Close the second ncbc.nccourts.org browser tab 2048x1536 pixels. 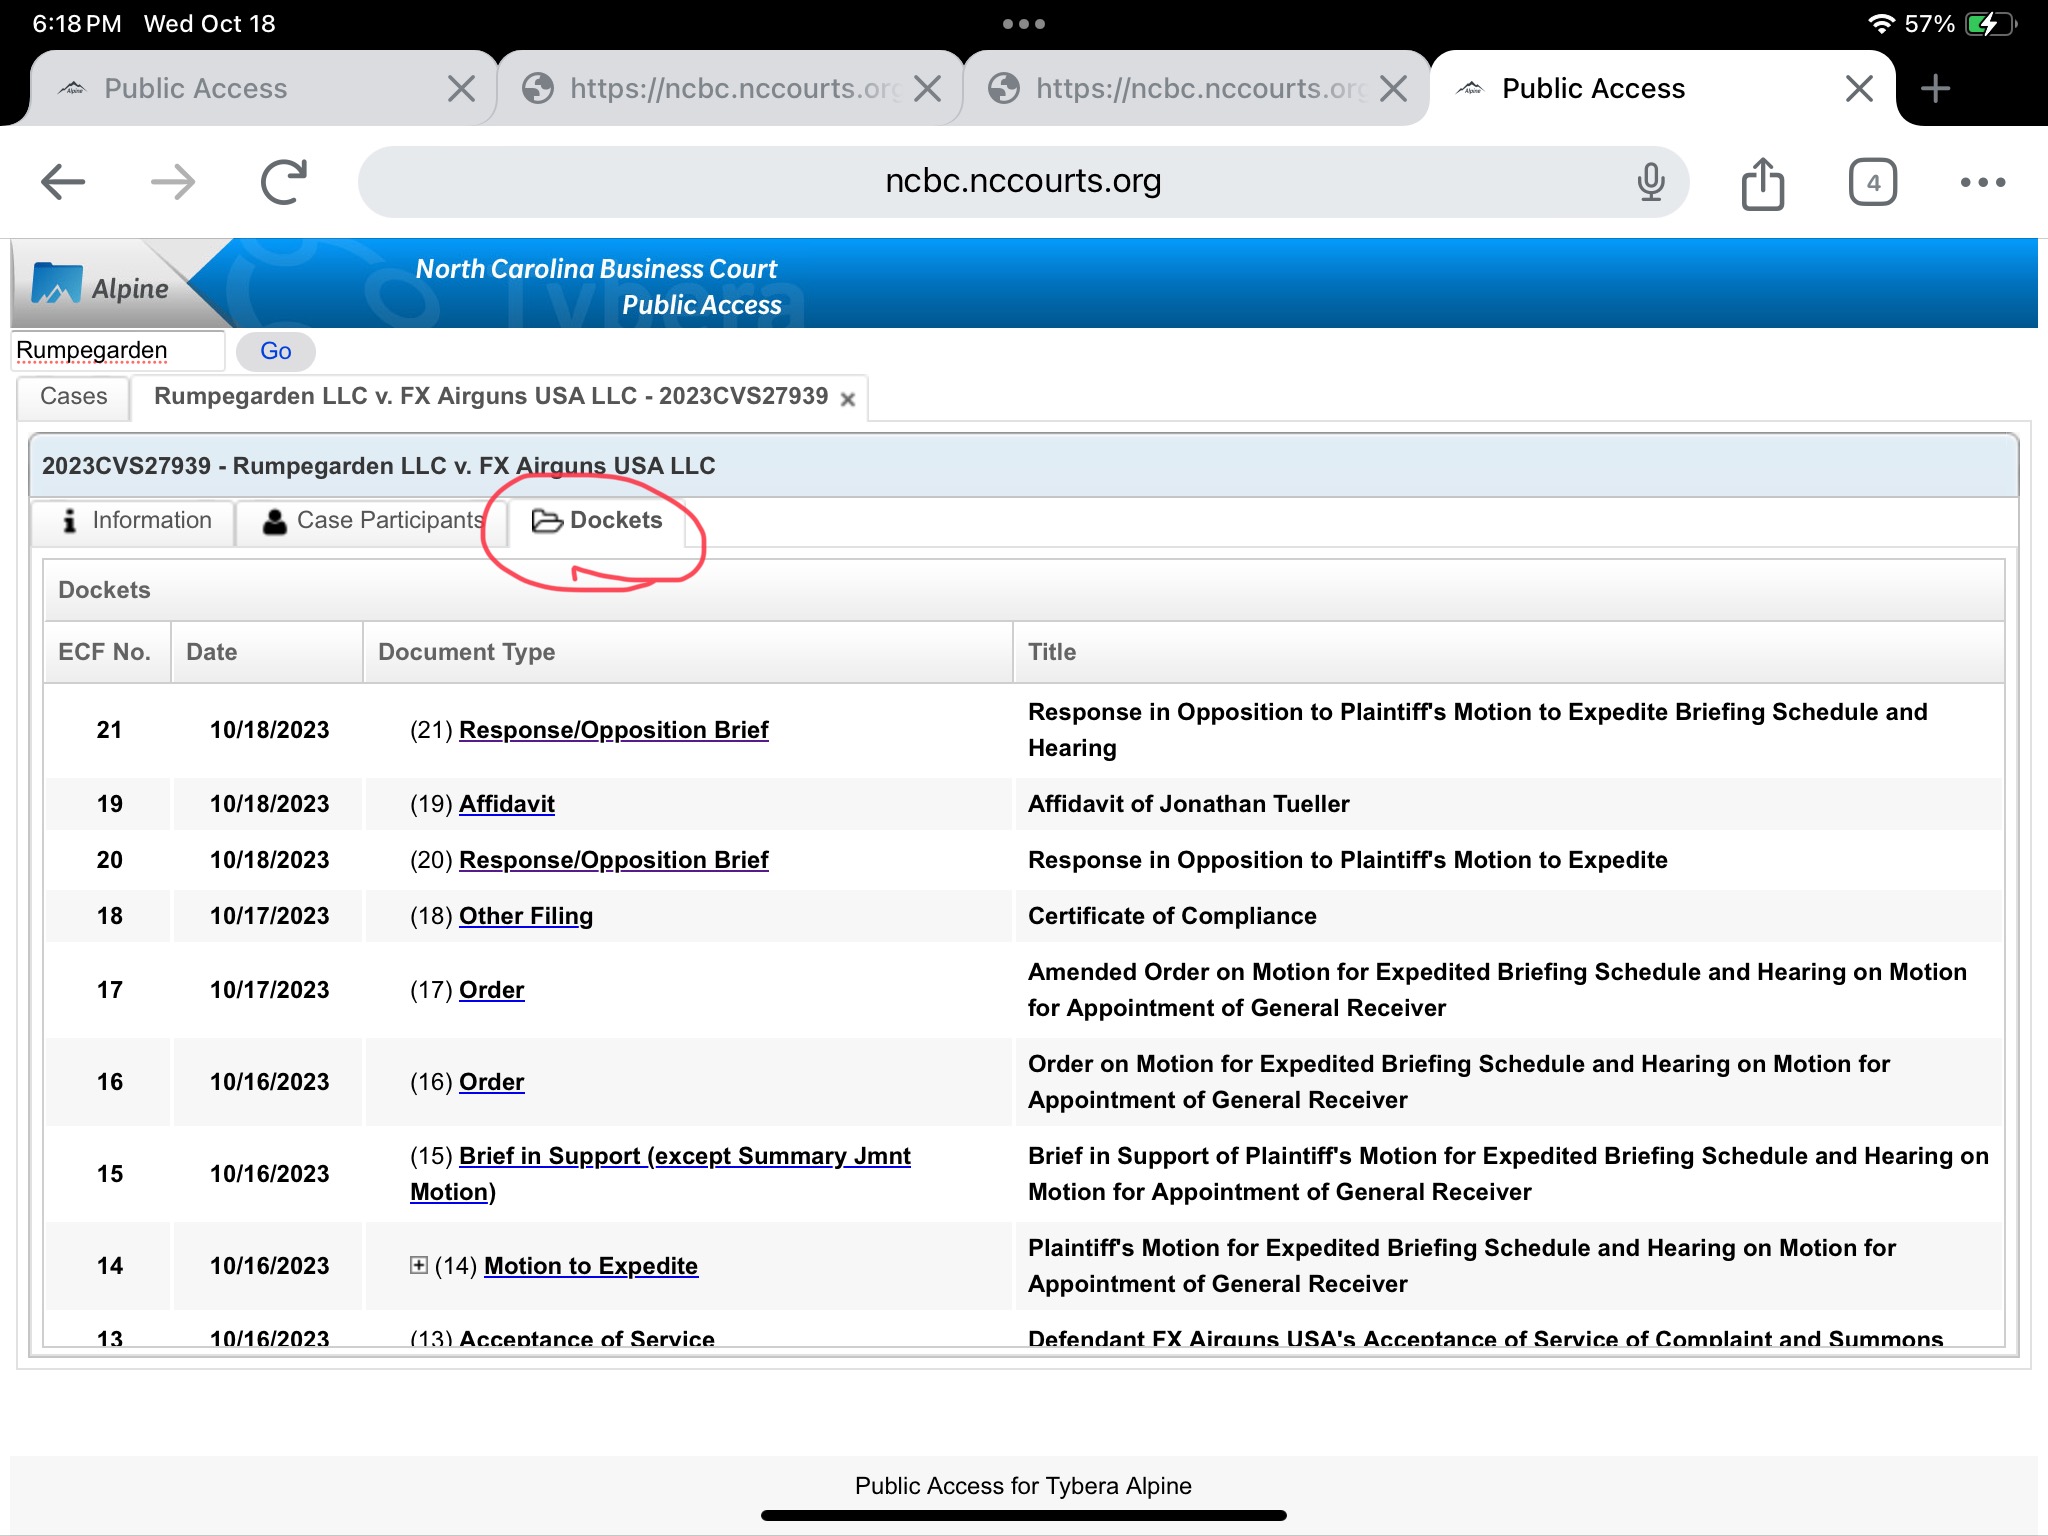(x=927, y=88)
